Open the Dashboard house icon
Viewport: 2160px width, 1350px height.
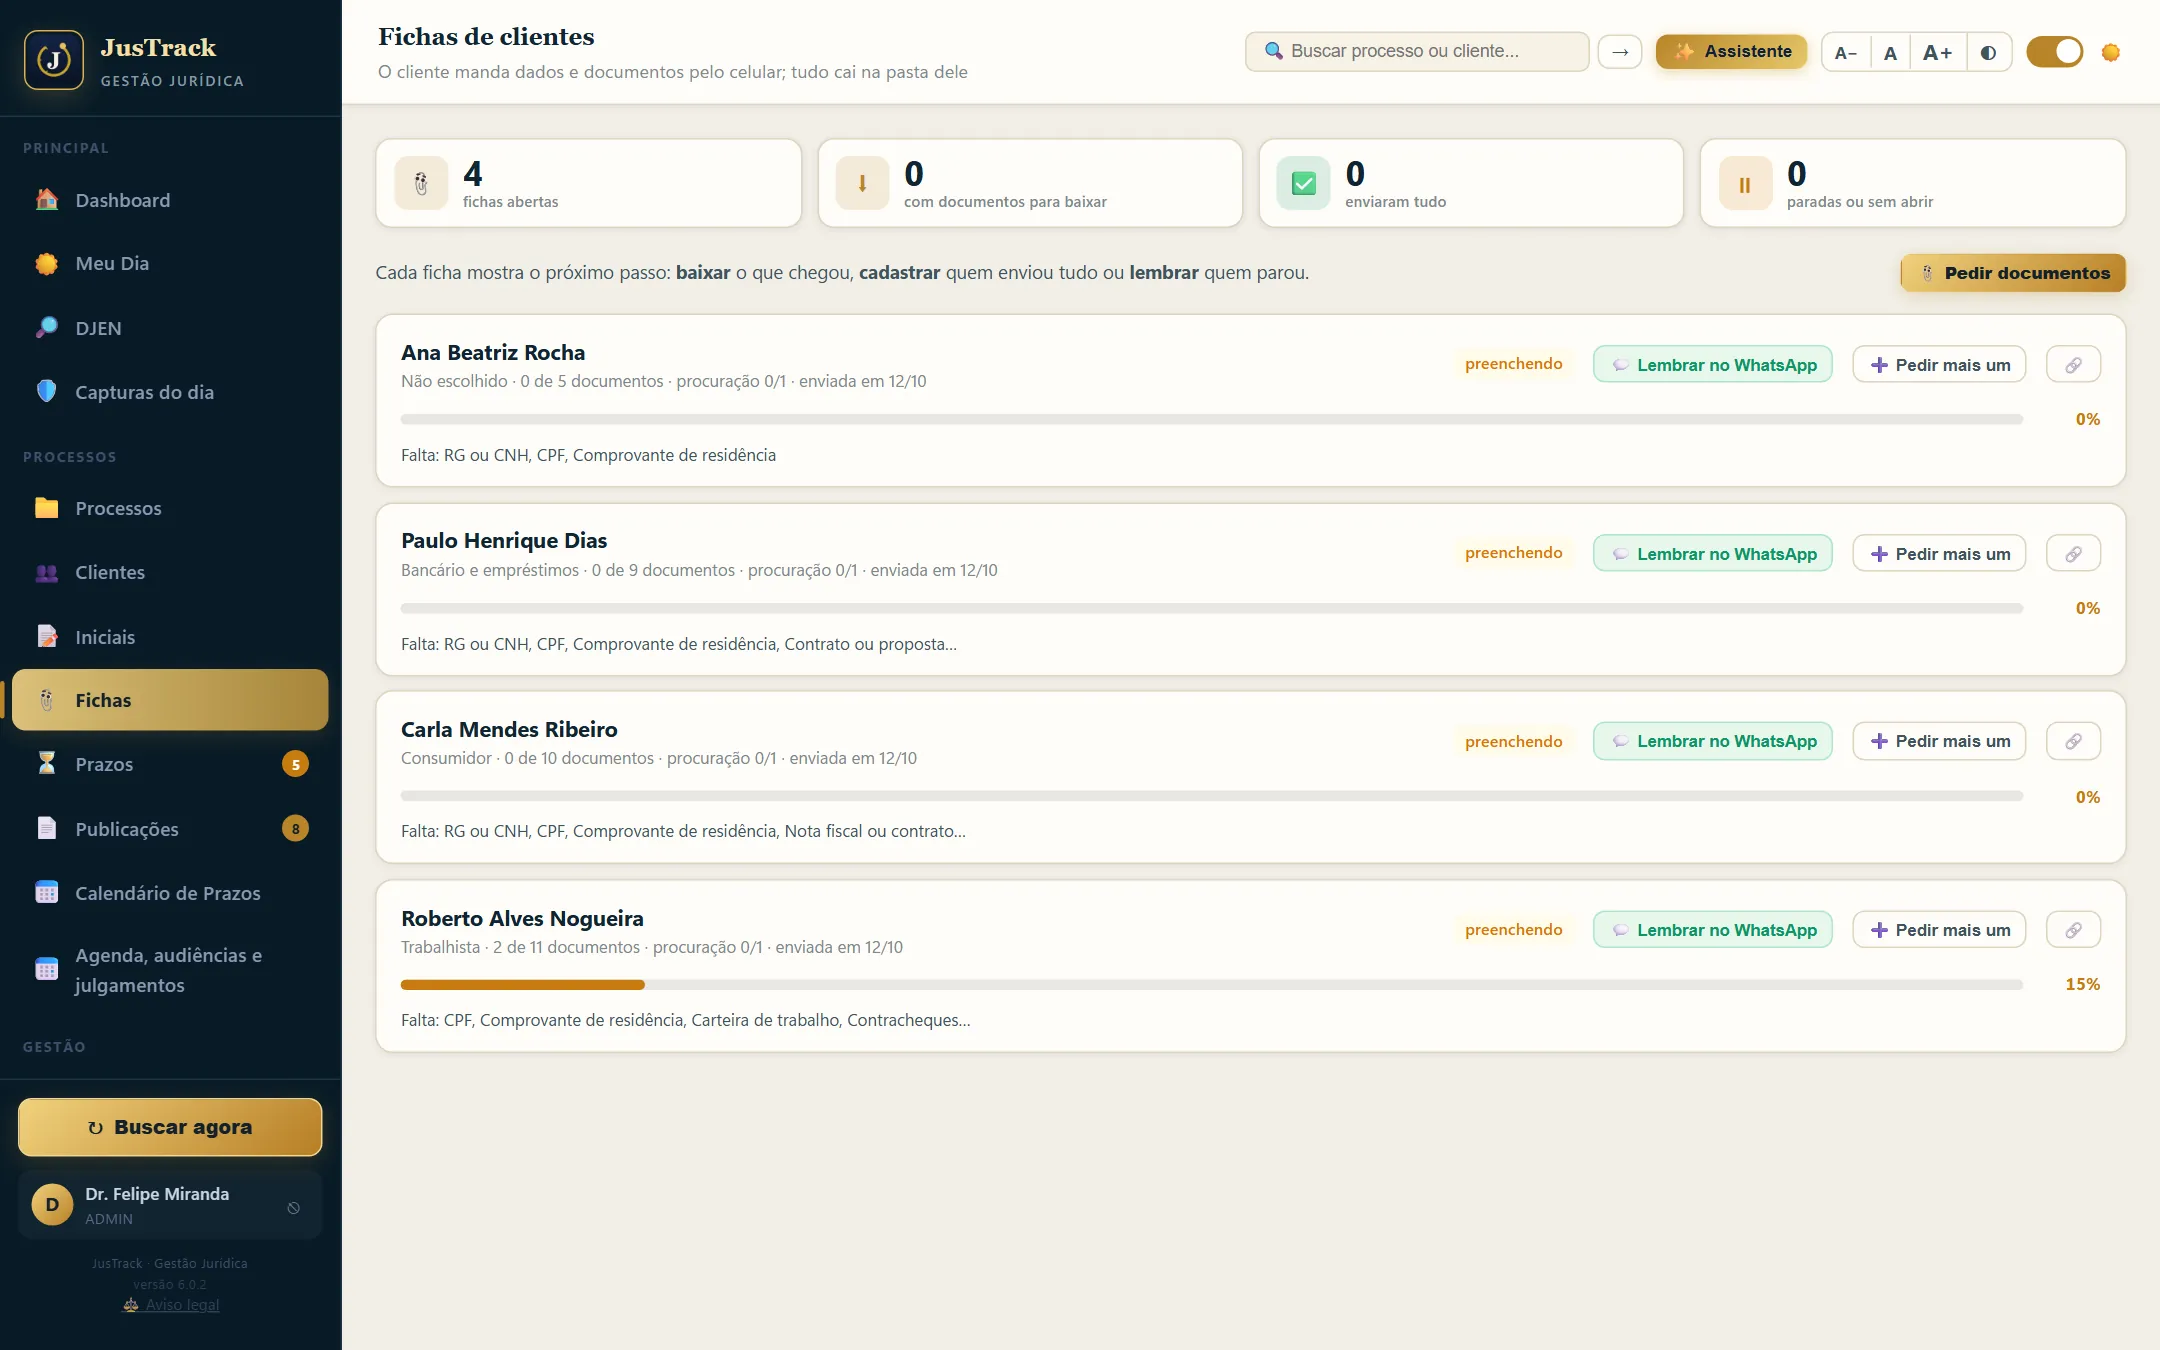tap(46, 200)
